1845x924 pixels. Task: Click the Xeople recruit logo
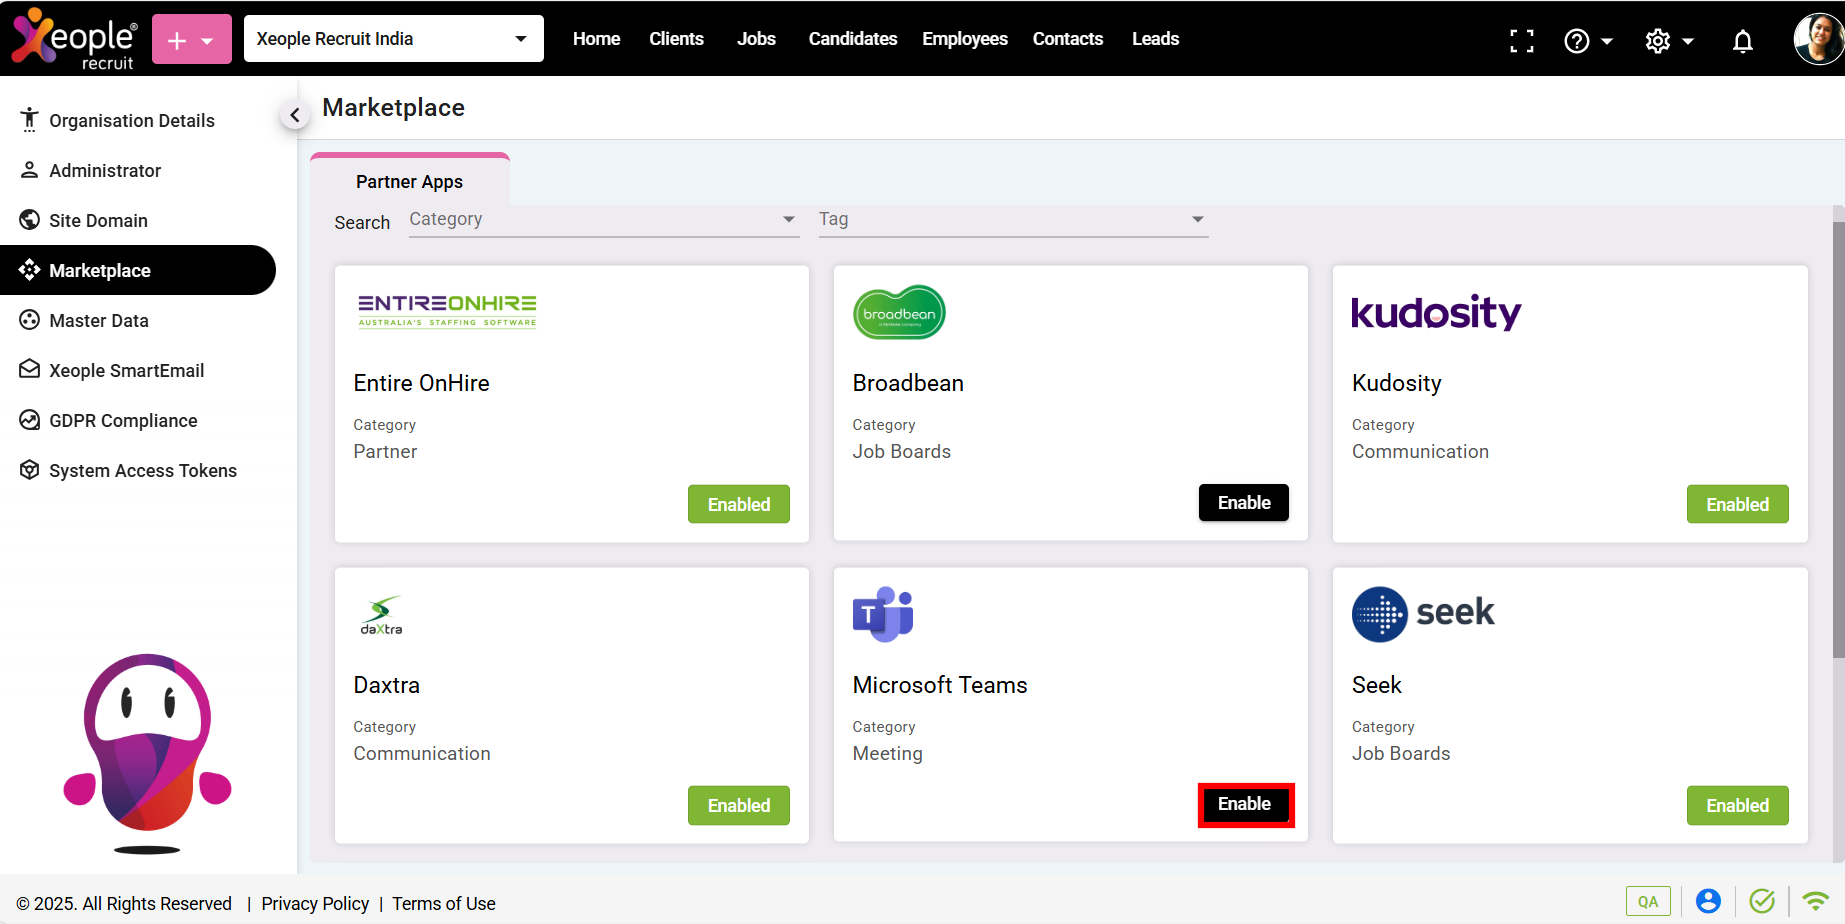click(x=73, y=39)
